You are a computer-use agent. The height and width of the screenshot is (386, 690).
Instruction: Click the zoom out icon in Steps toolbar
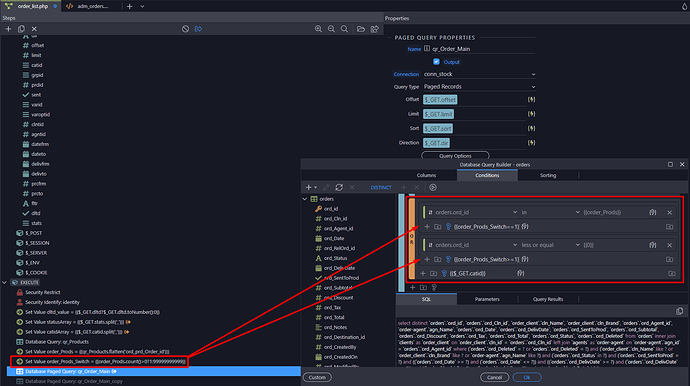[331, 29]
